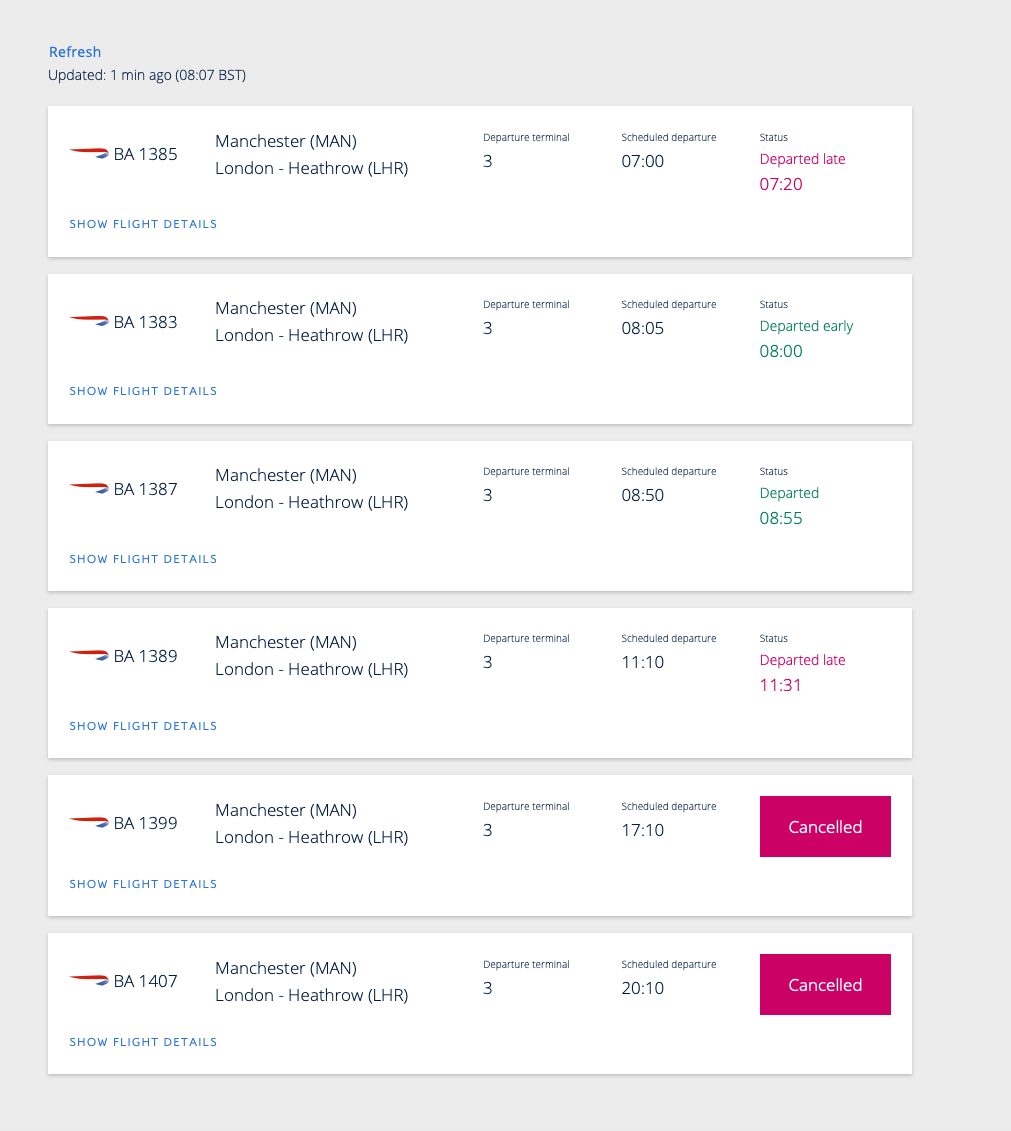Screen dimensions: 1011x1131
Task: Show flight details for BA 1399
Action: point(144,884)
